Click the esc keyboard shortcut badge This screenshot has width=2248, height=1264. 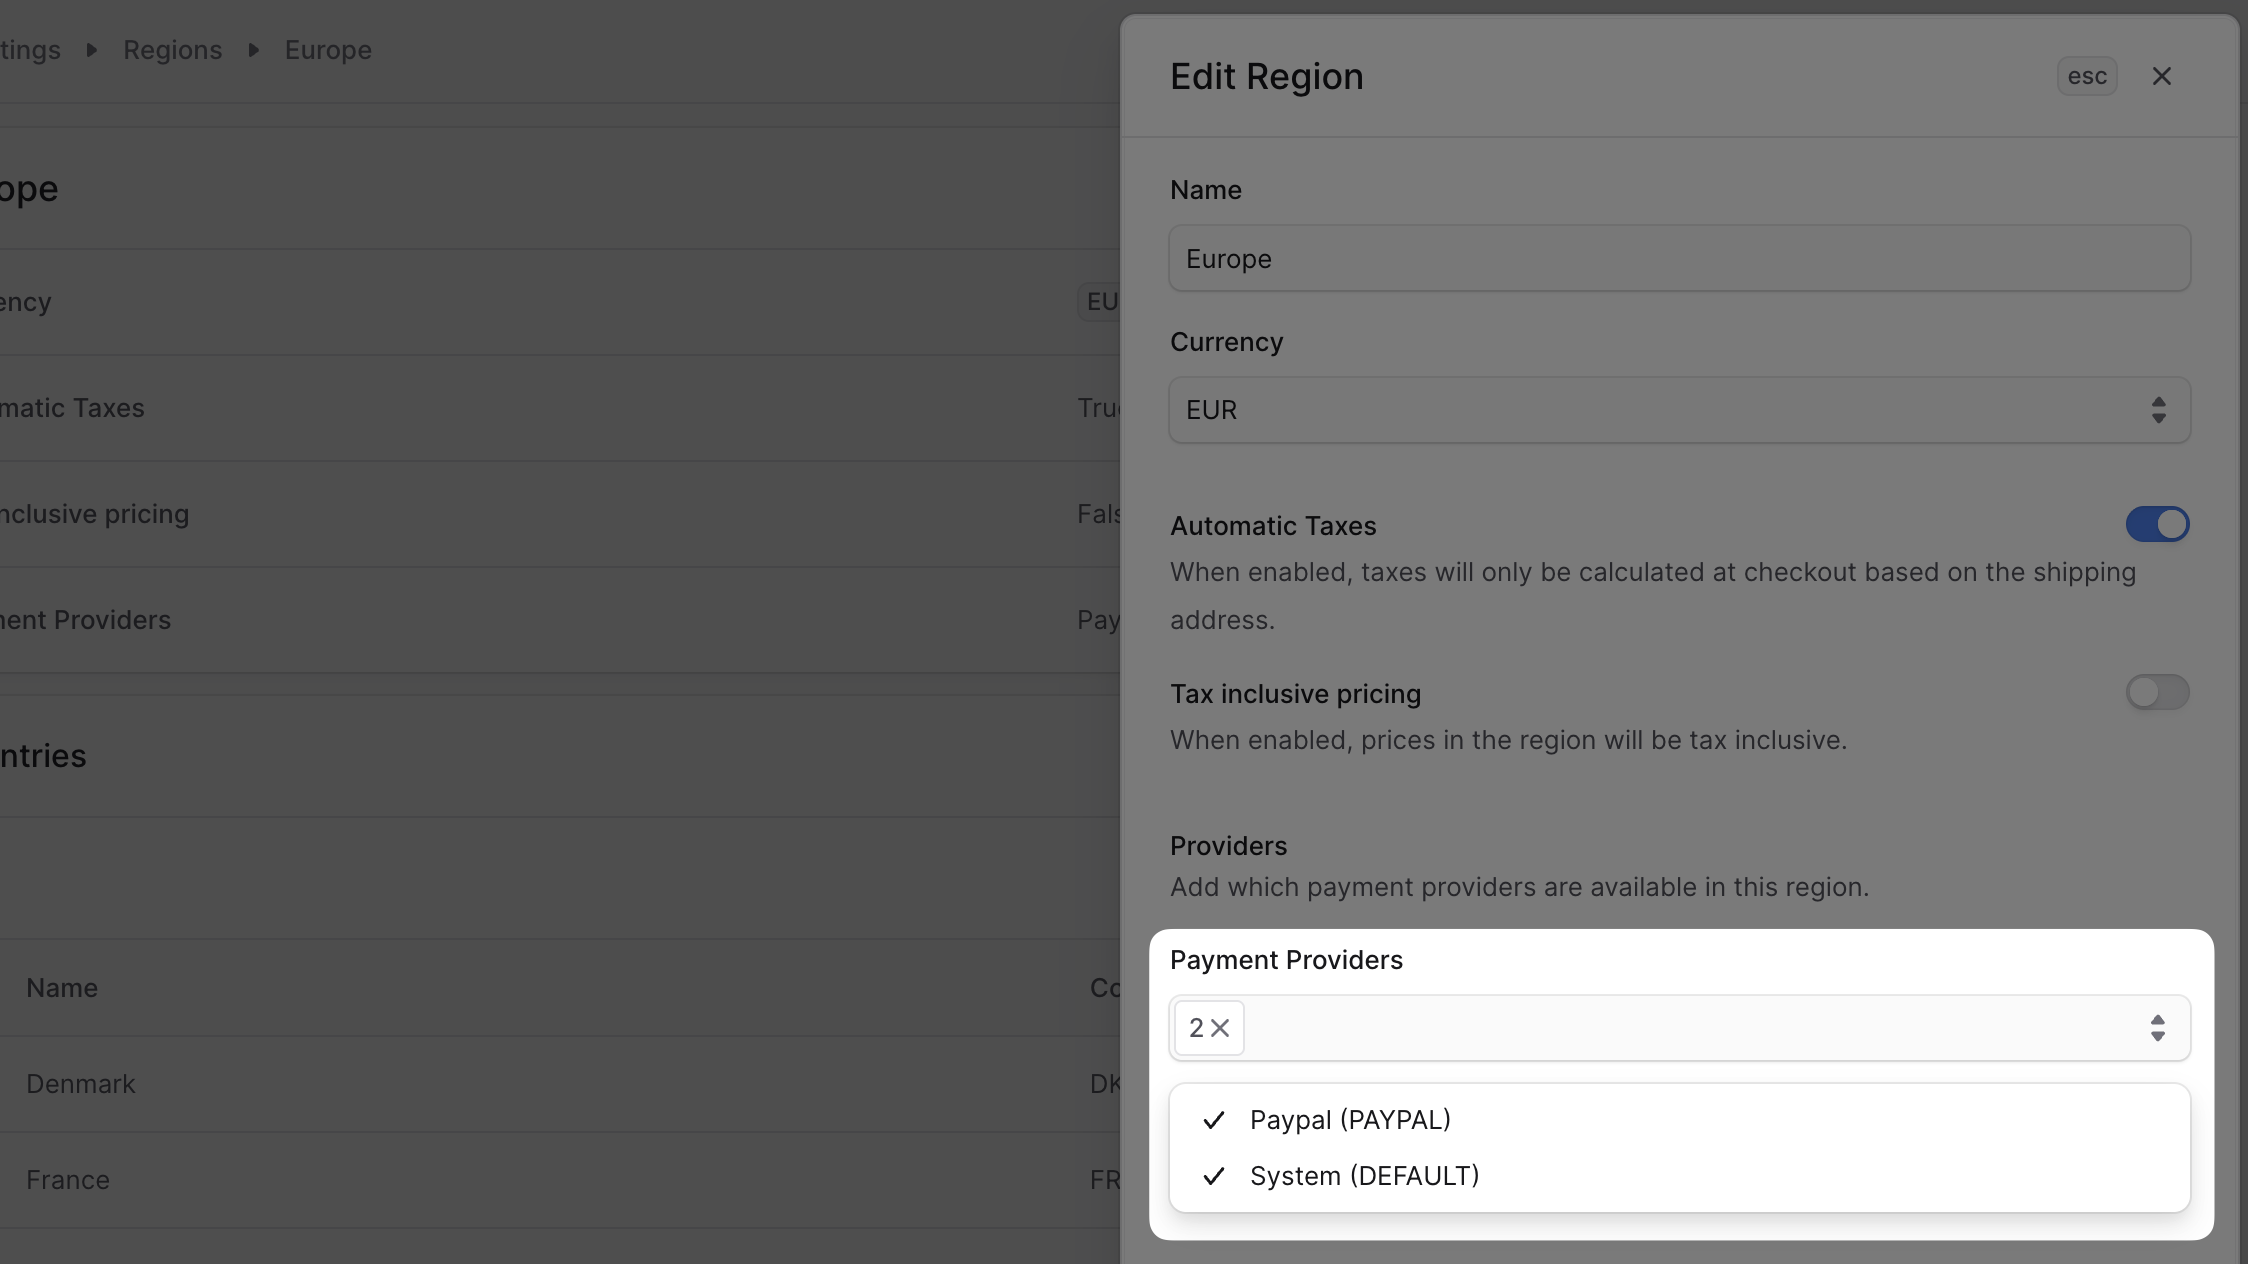click(2087, 76)
